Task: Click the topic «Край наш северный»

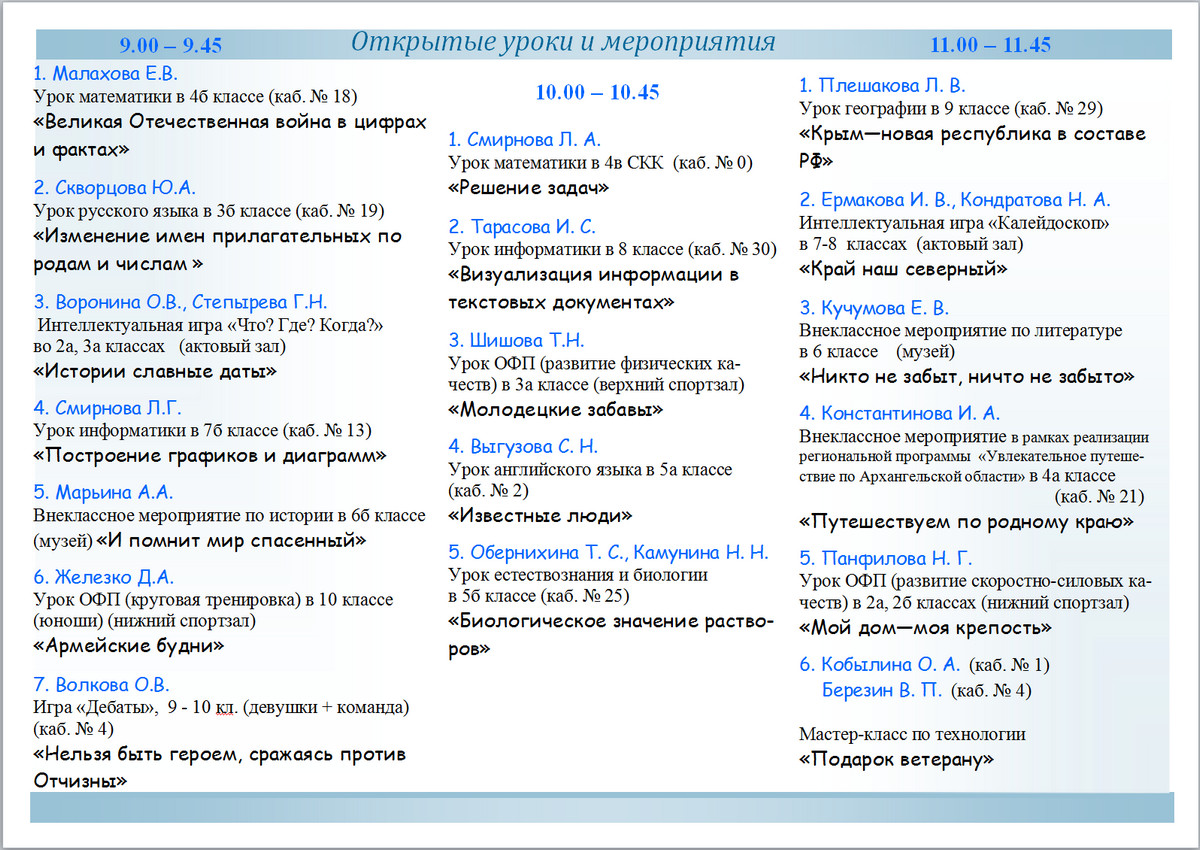Action: pos(903,269)
